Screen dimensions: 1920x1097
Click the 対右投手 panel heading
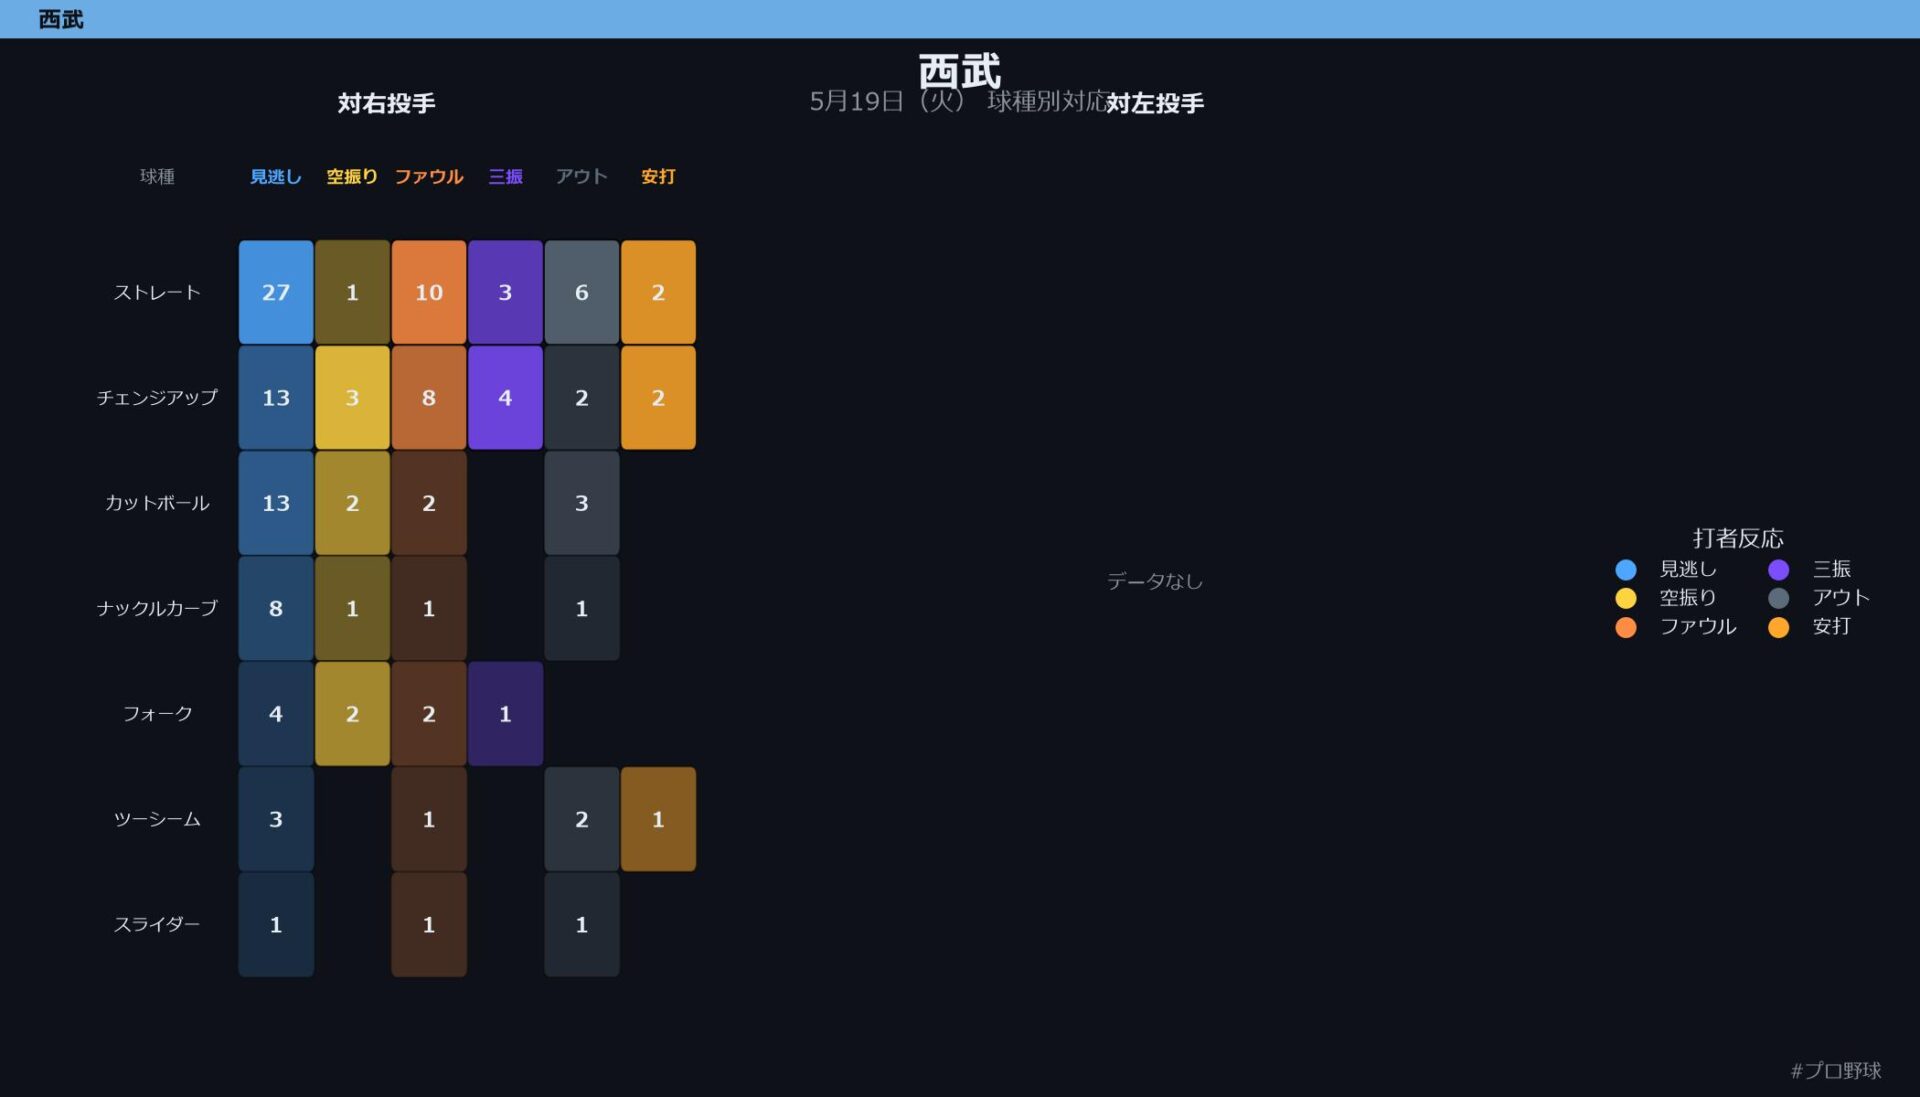click(386, 103)
